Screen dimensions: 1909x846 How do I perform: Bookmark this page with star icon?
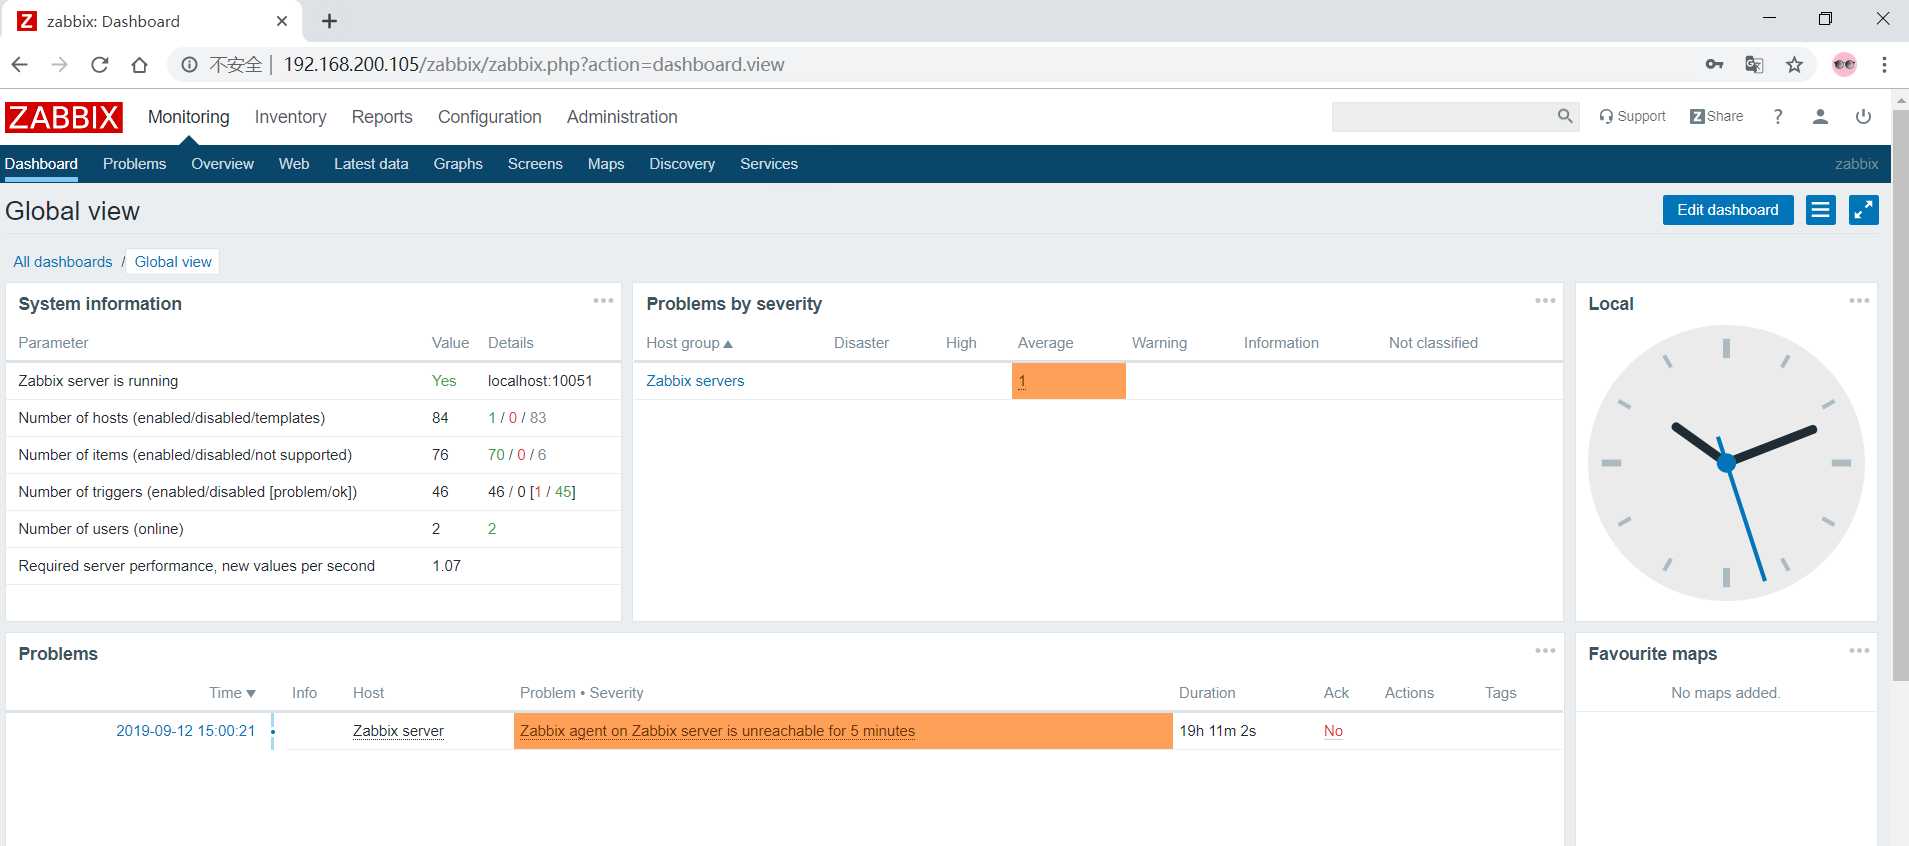(1794, 65)
